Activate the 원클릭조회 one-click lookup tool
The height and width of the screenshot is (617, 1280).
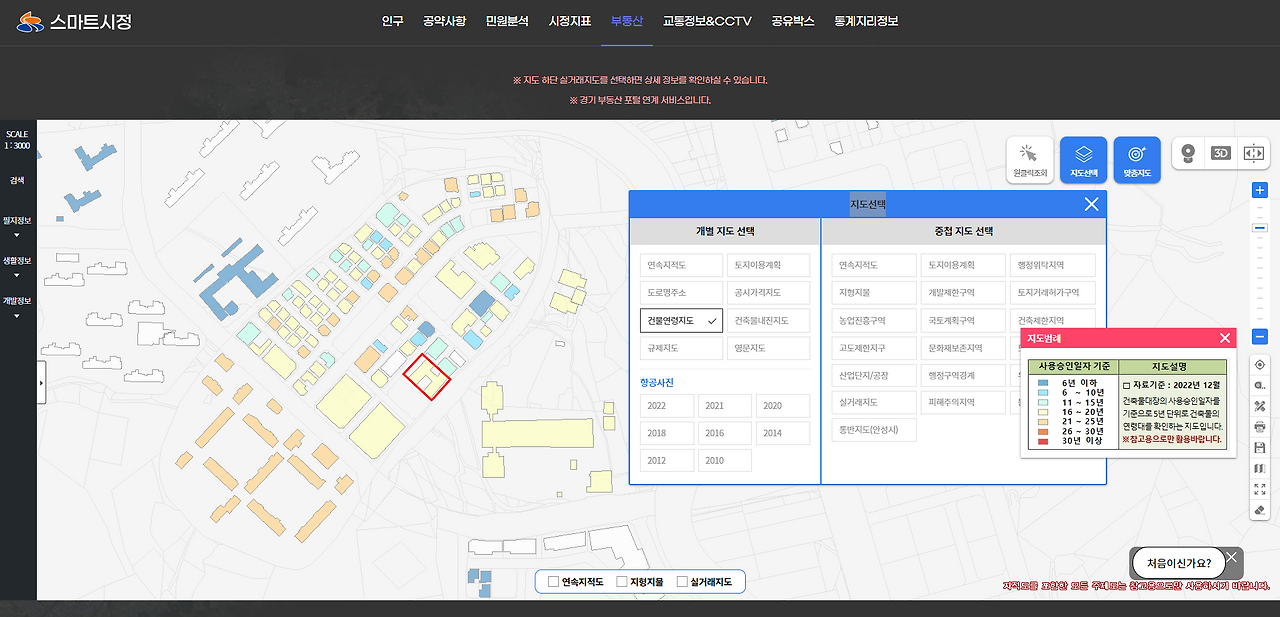coord(1029,160)
